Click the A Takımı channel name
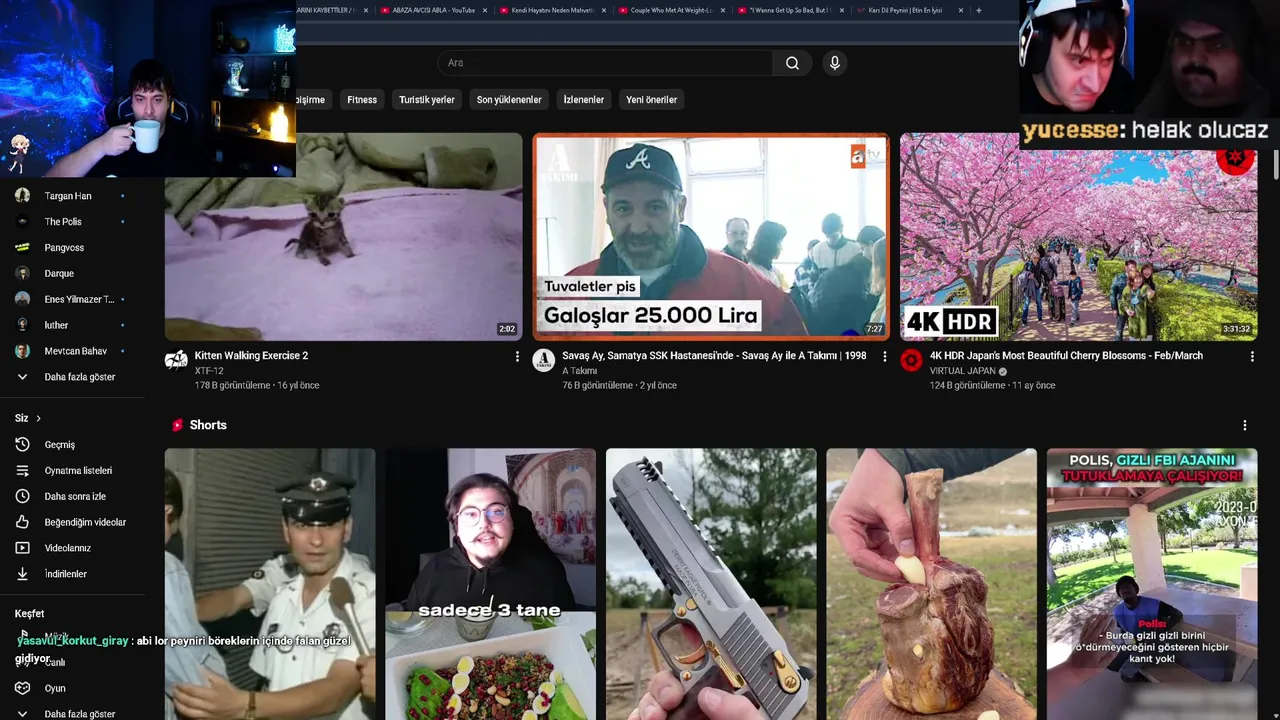The height and width of the screenshot is (720, 1280). [x=579, y=371]
